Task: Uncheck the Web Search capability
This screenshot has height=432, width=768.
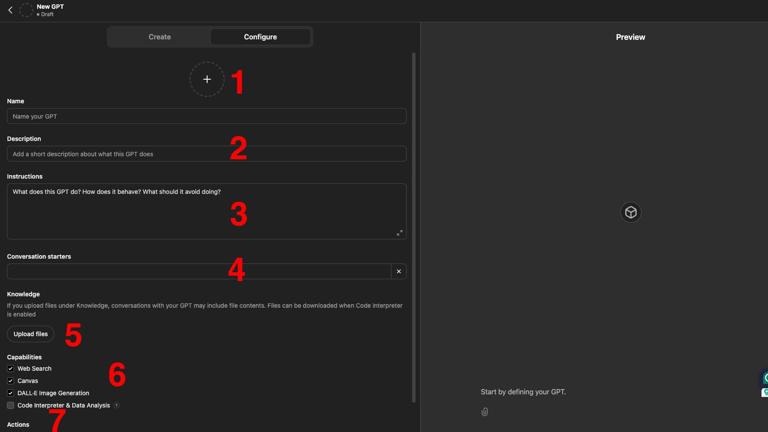Action: 11,369
